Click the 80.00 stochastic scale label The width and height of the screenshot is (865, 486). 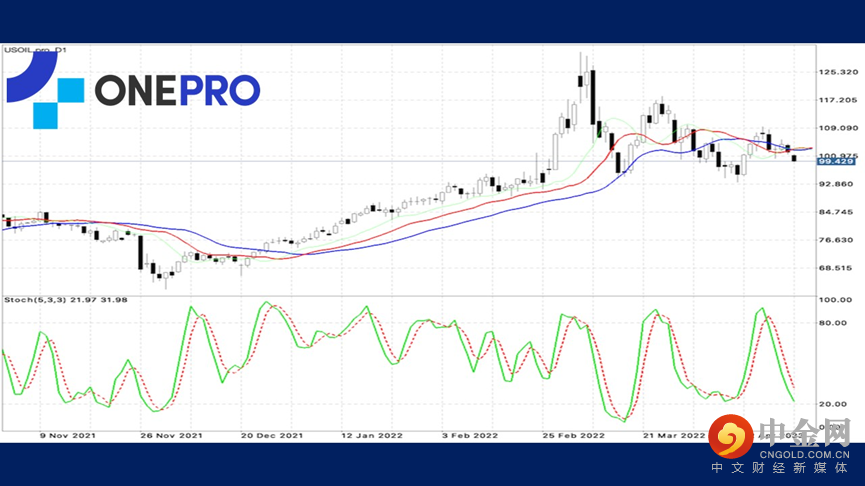tap(833, 323)
